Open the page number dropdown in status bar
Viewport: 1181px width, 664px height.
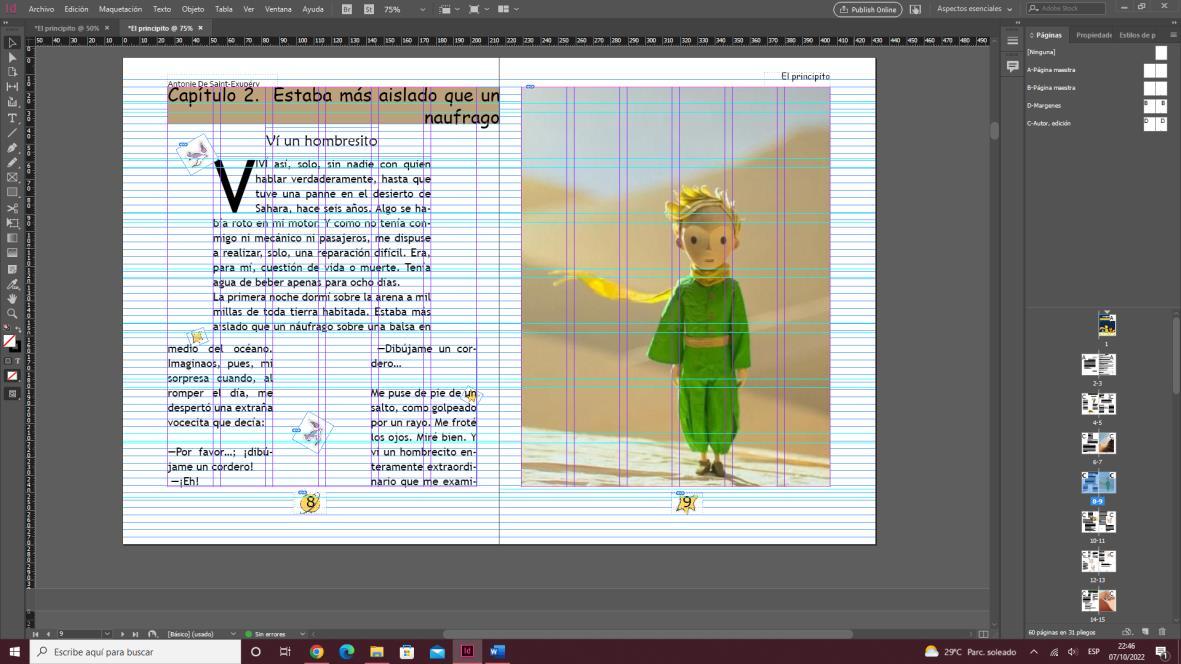pyautogui.click(x=107, y=634)
